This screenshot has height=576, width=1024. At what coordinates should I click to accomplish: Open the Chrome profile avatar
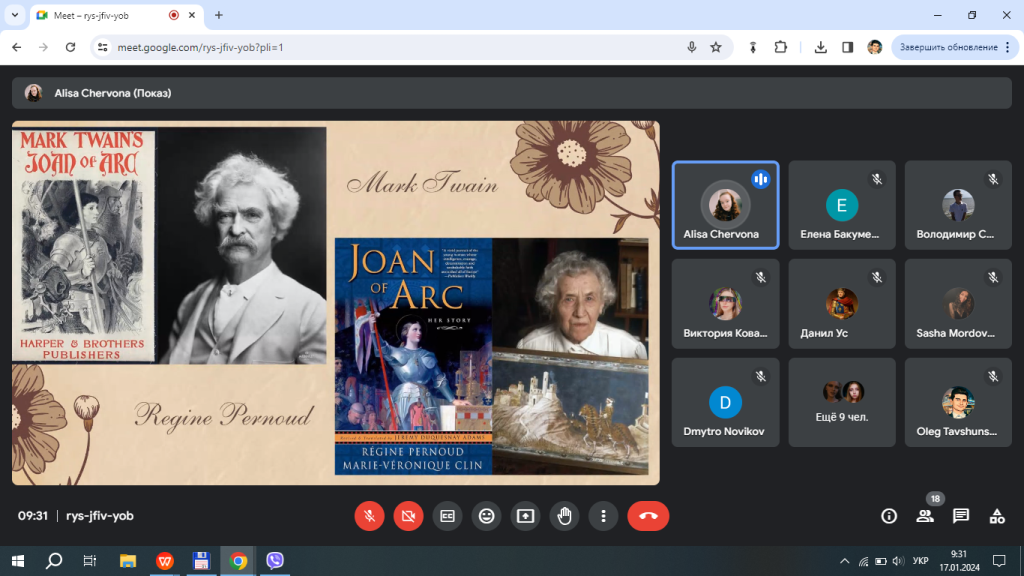874,47
